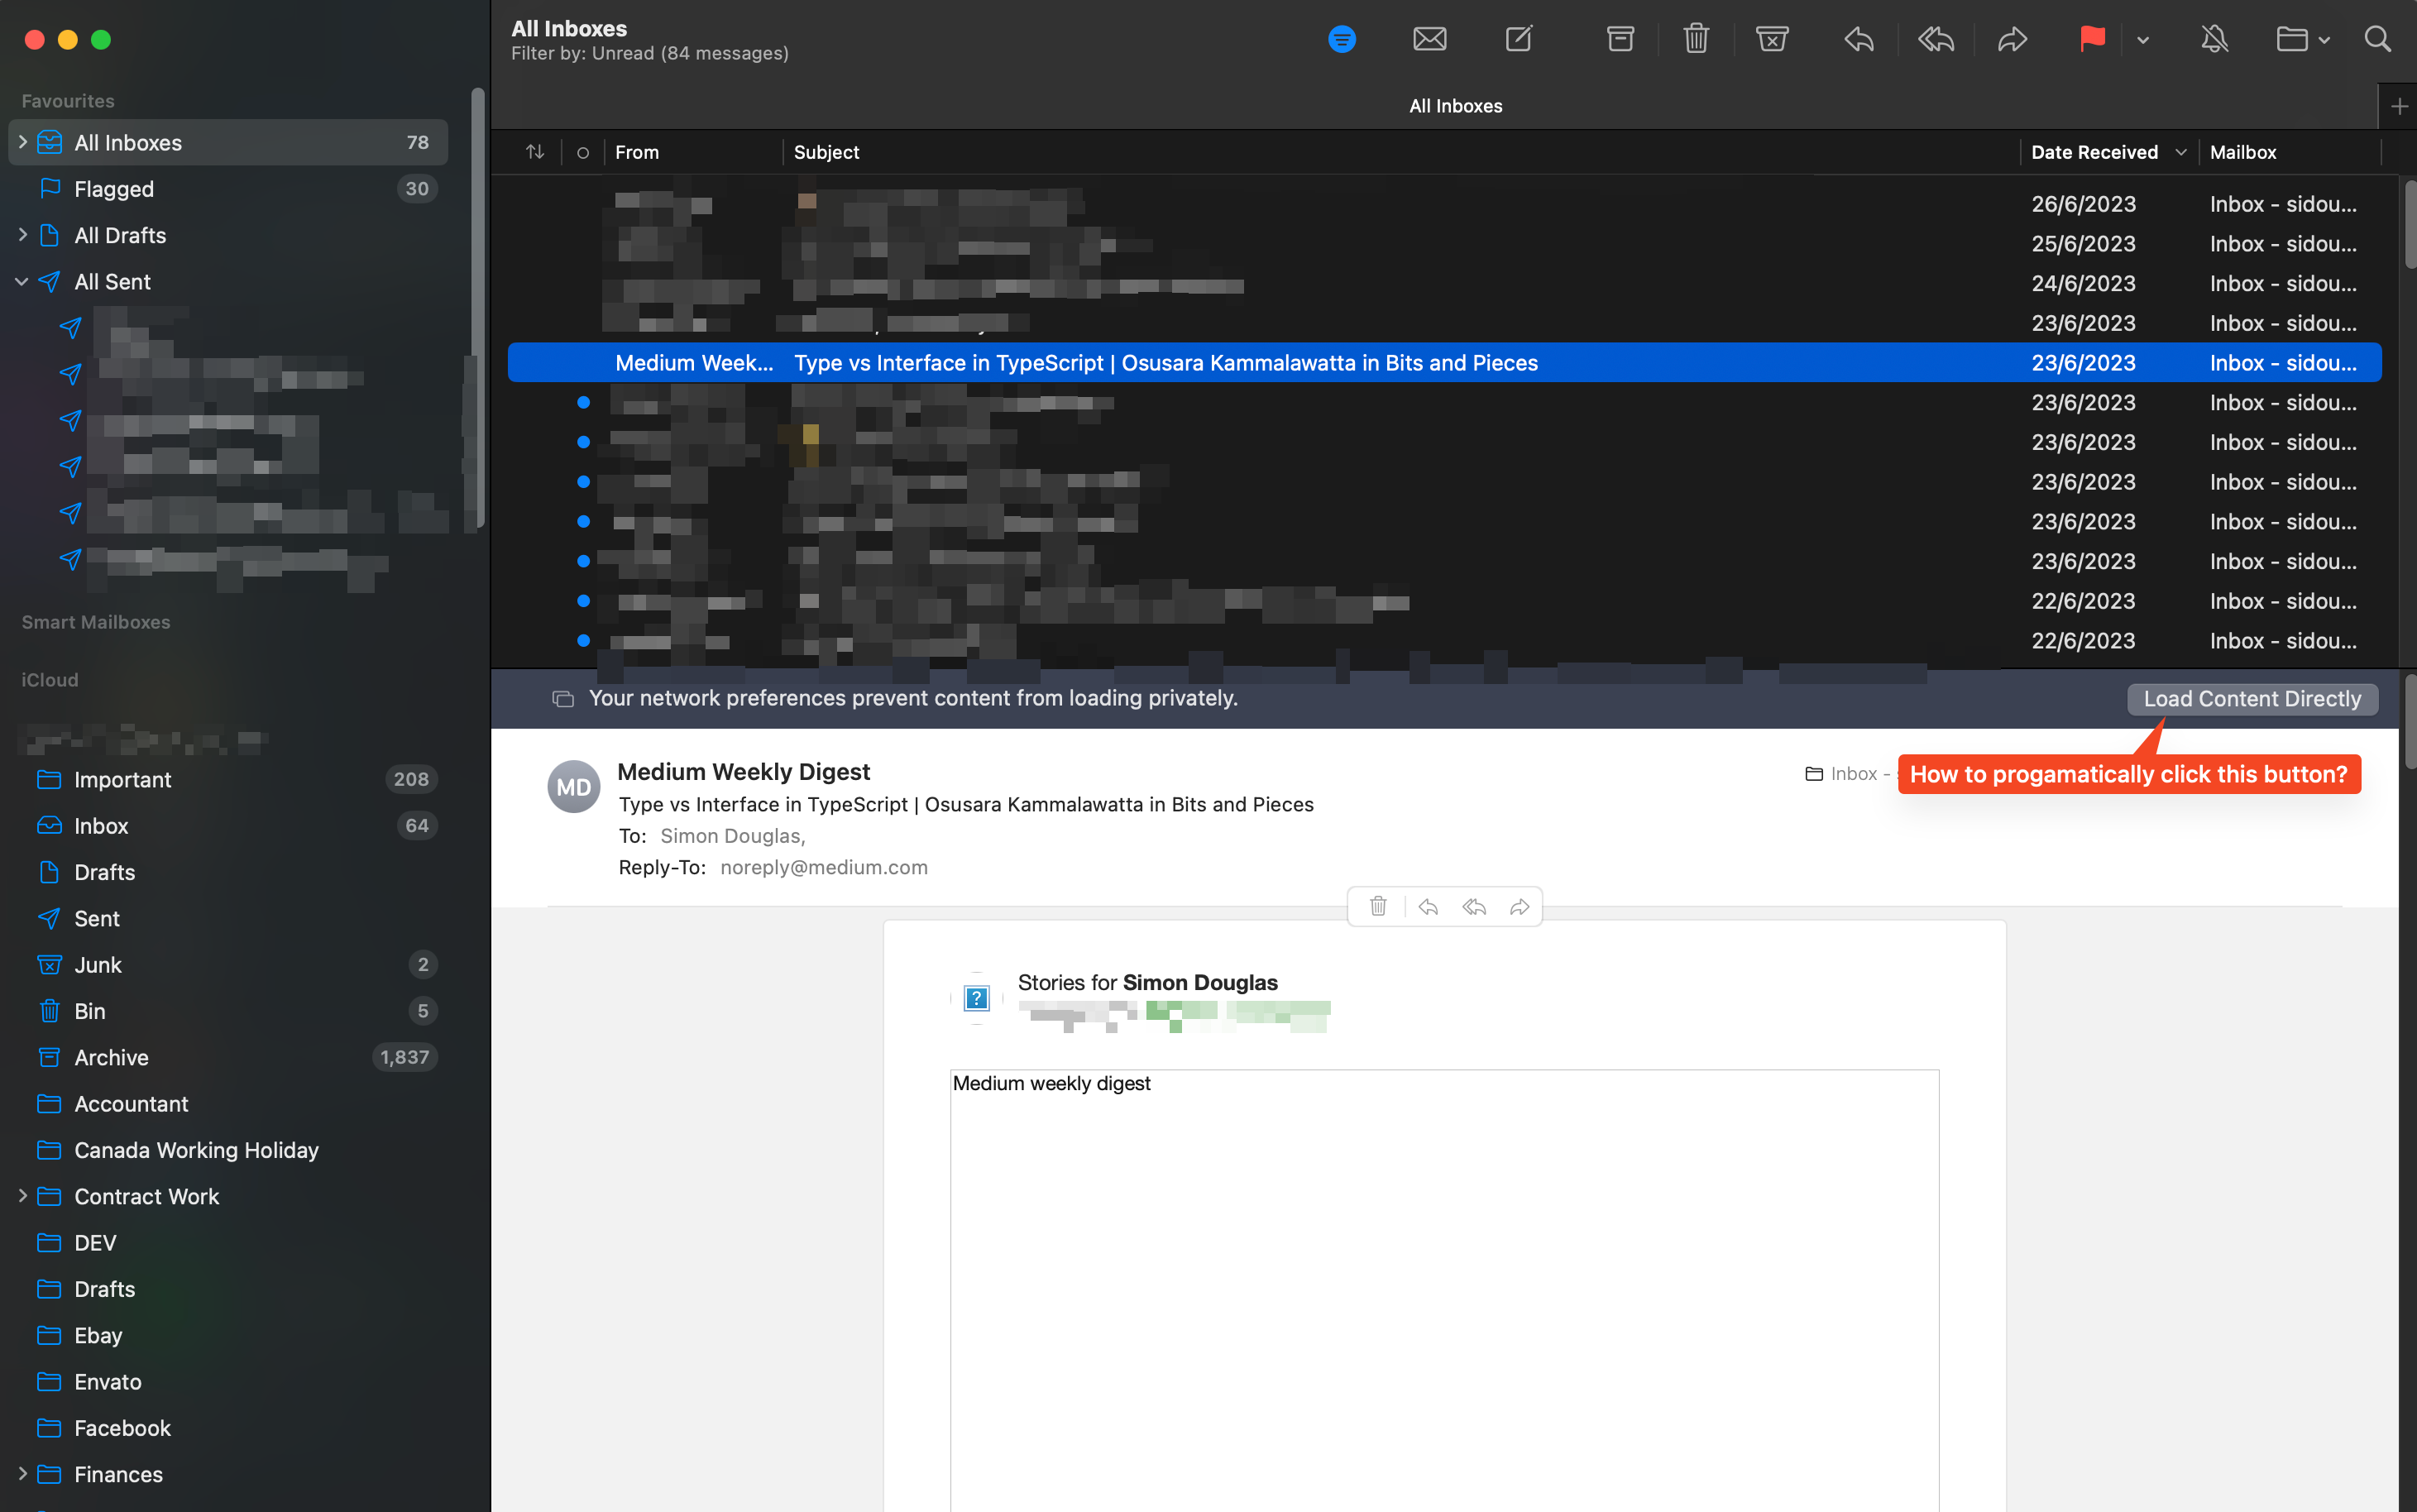2417x1512 pixels.
Task: Click the Get New Mail envelope icon
Action: pyautogui.click(x=1429, y=40)
